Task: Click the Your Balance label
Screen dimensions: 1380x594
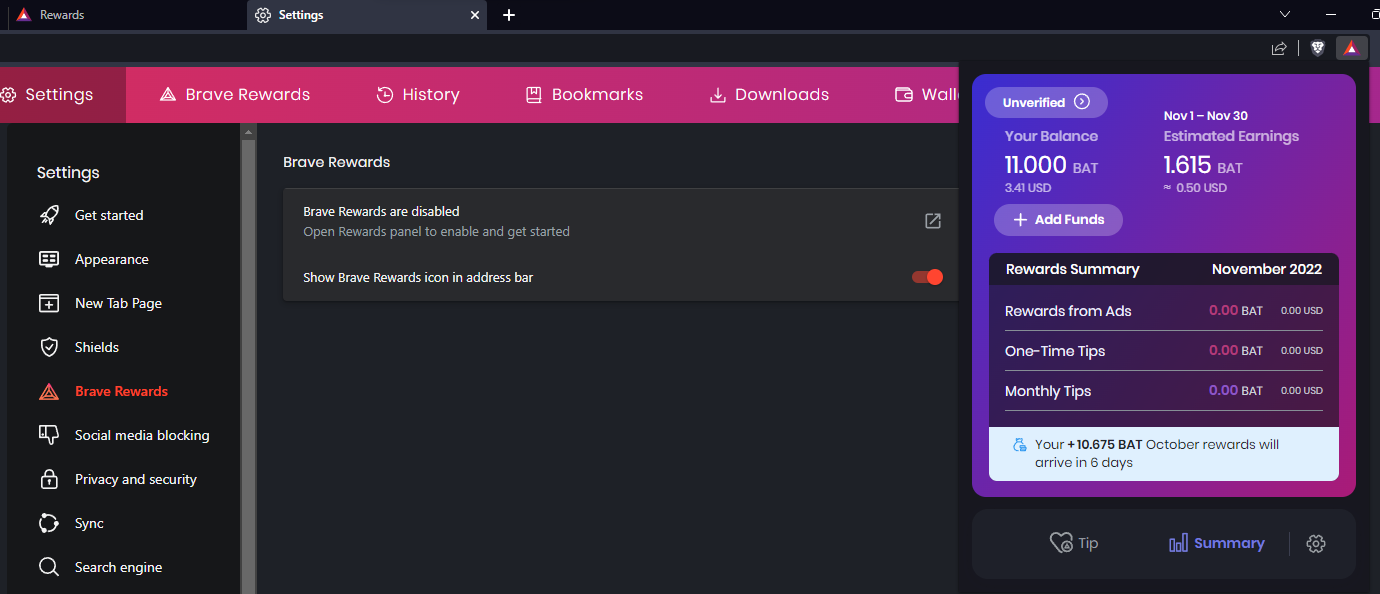Action: point(1051,136)
